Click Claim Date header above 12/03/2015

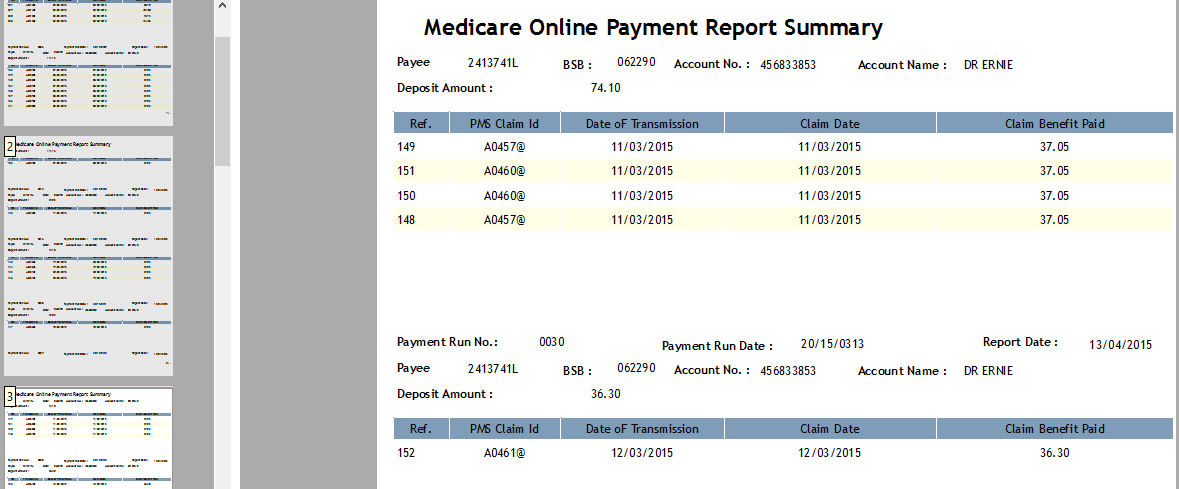tap(829, 429)
